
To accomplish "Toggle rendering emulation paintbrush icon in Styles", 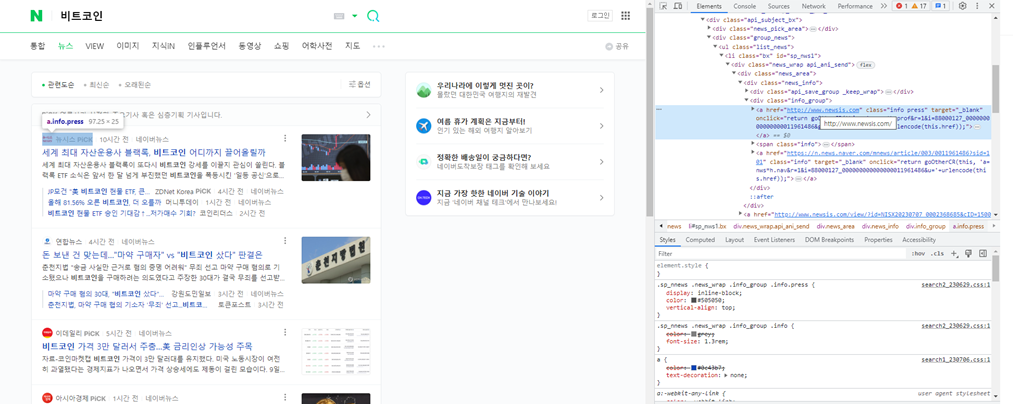I will pos(969,253).
